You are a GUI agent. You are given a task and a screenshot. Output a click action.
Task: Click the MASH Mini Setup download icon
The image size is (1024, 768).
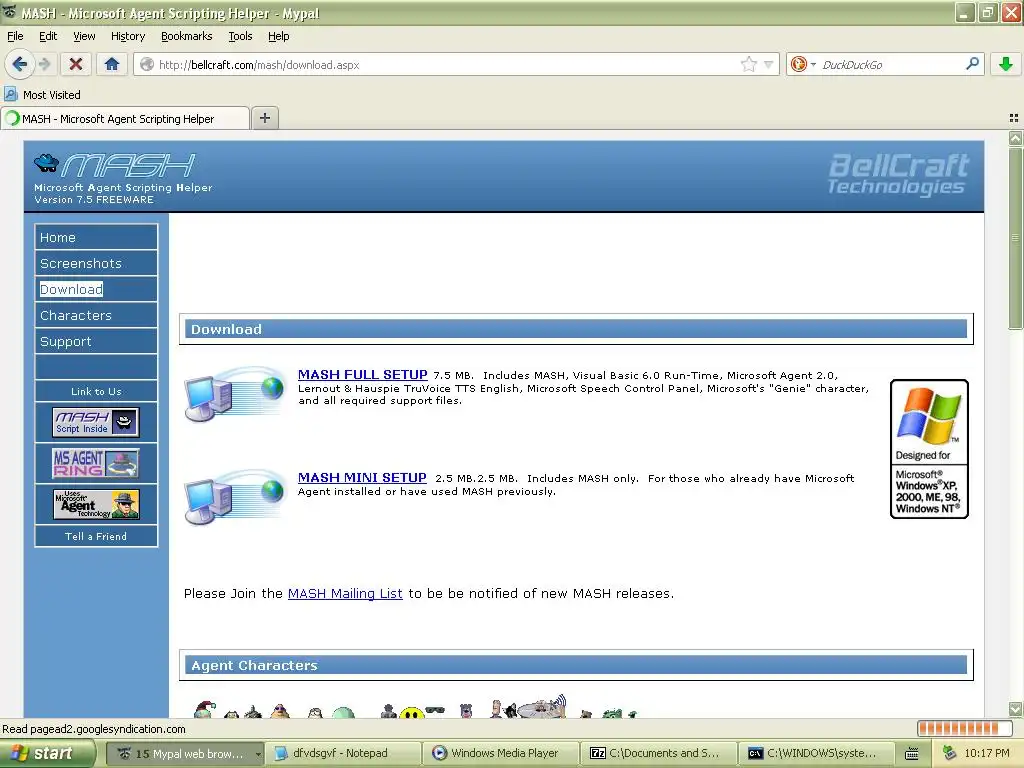tap(235, 496)
